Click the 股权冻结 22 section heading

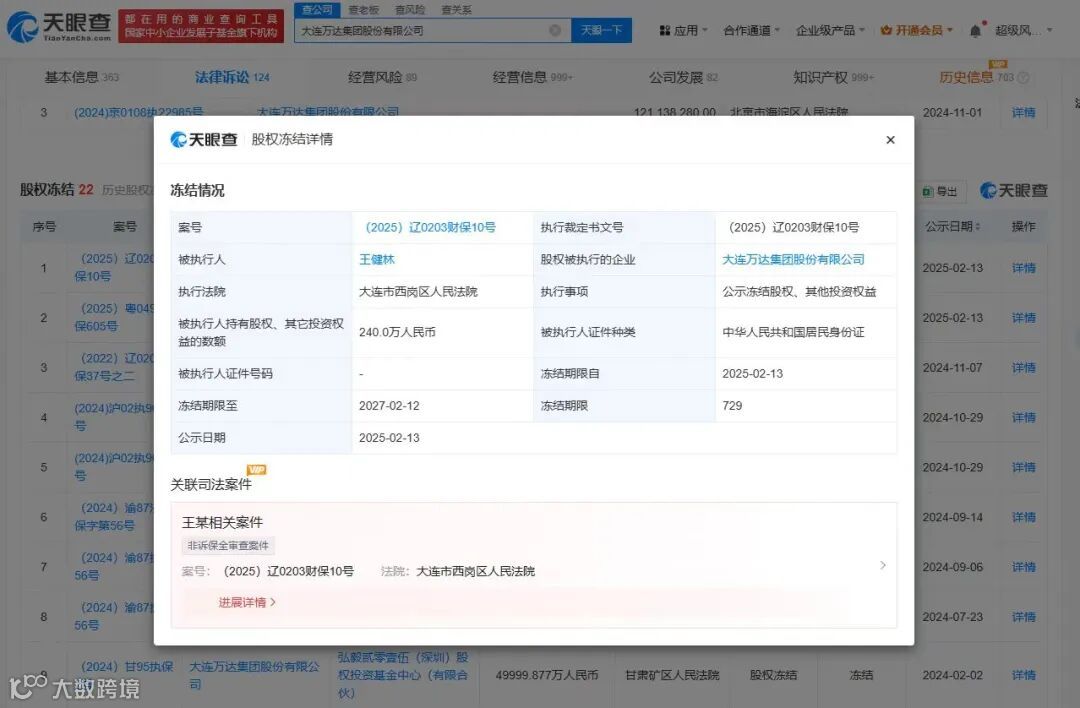click(x=56, y=189)
